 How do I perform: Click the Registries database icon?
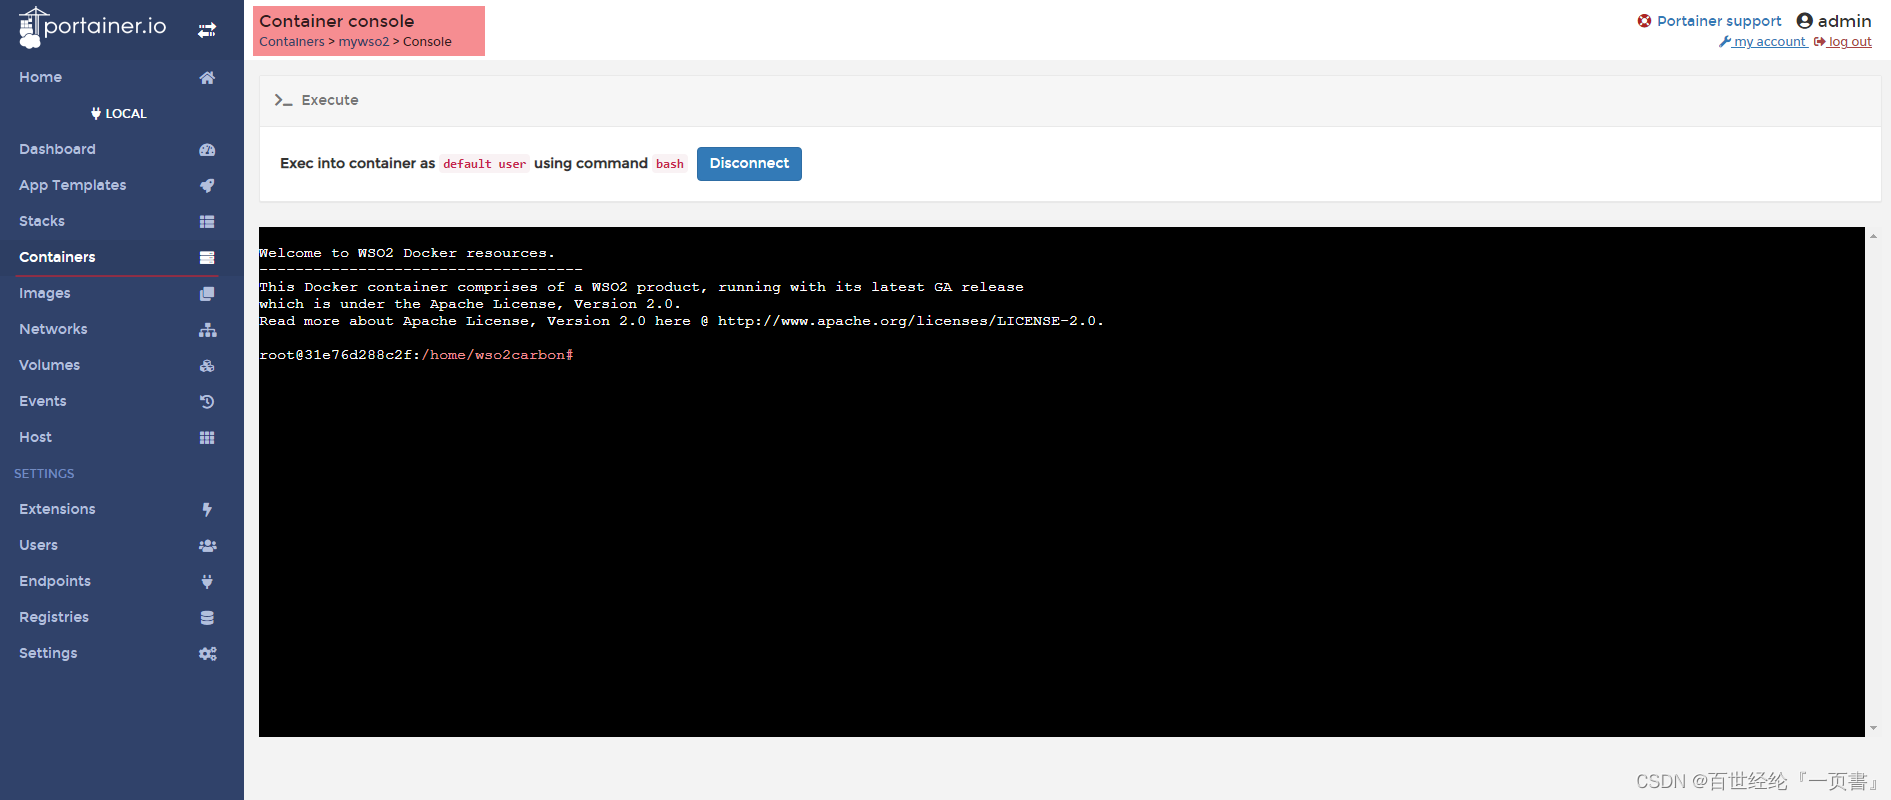tap(207, 617)
